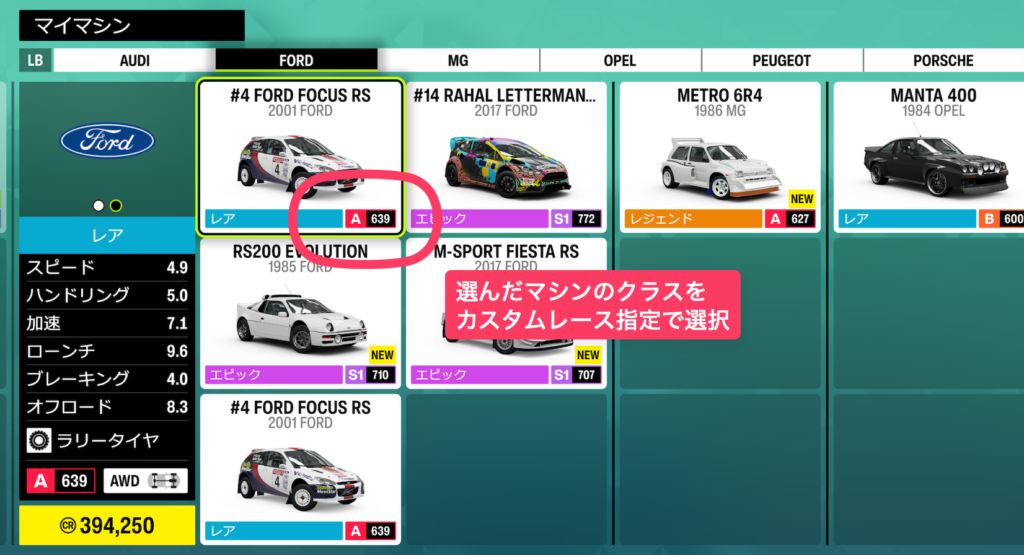This screenshot has width=1024, height=555.
Task: Select the highlighted #4 Ford Focus RS card
Action: [x=300, y=157]
